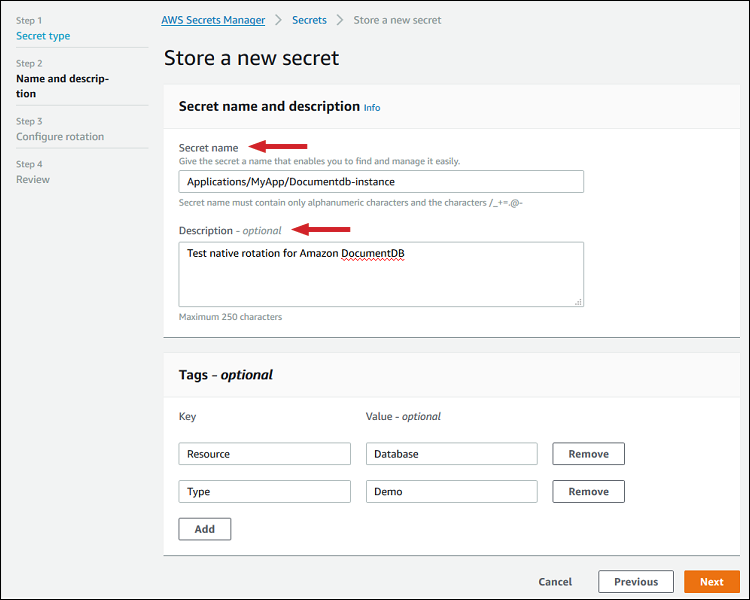
Task: Click the 'Key' column label
Action: point(187,416)
